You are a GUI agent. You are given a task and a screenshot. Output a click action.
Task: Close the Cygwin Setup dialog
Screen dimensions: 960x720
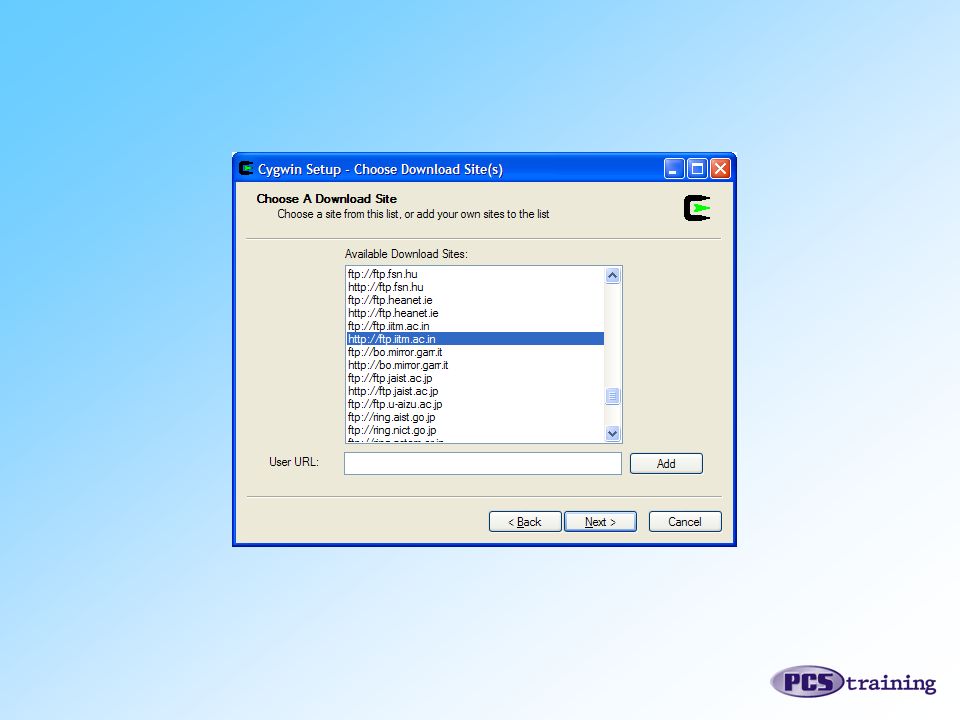[720, 168]
